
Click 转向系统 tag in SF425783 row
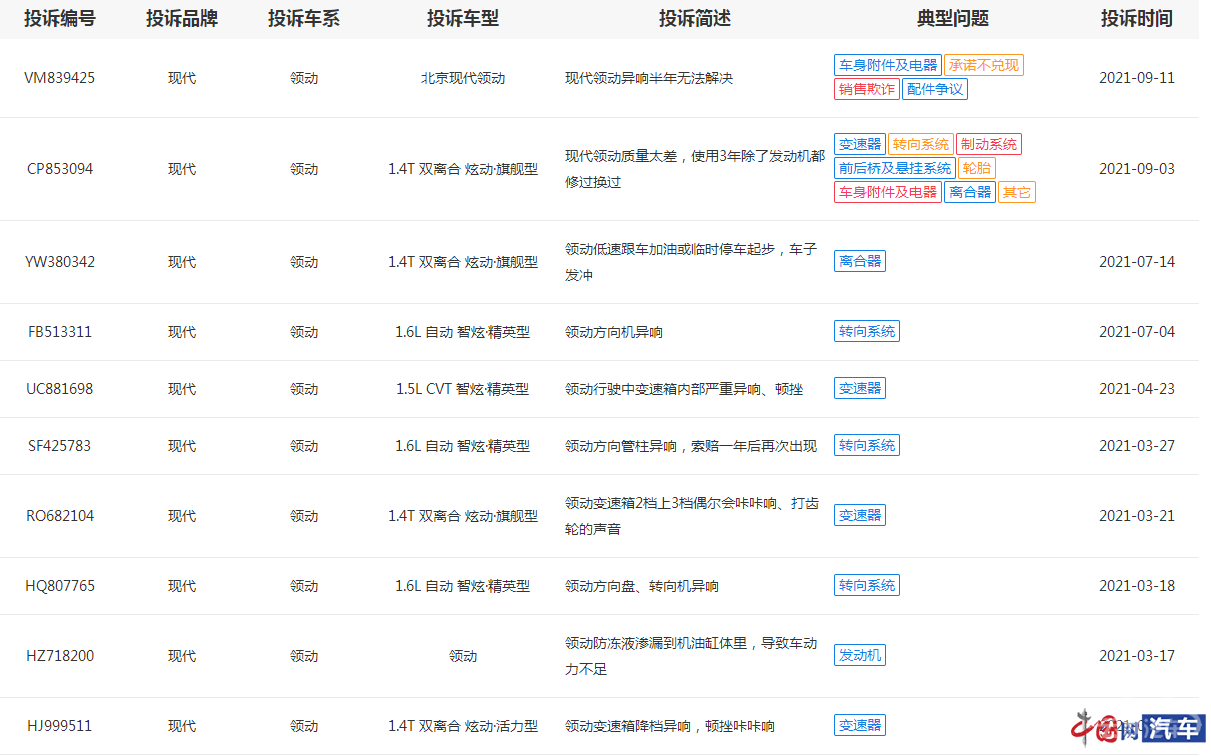click(x=867, y=445)
